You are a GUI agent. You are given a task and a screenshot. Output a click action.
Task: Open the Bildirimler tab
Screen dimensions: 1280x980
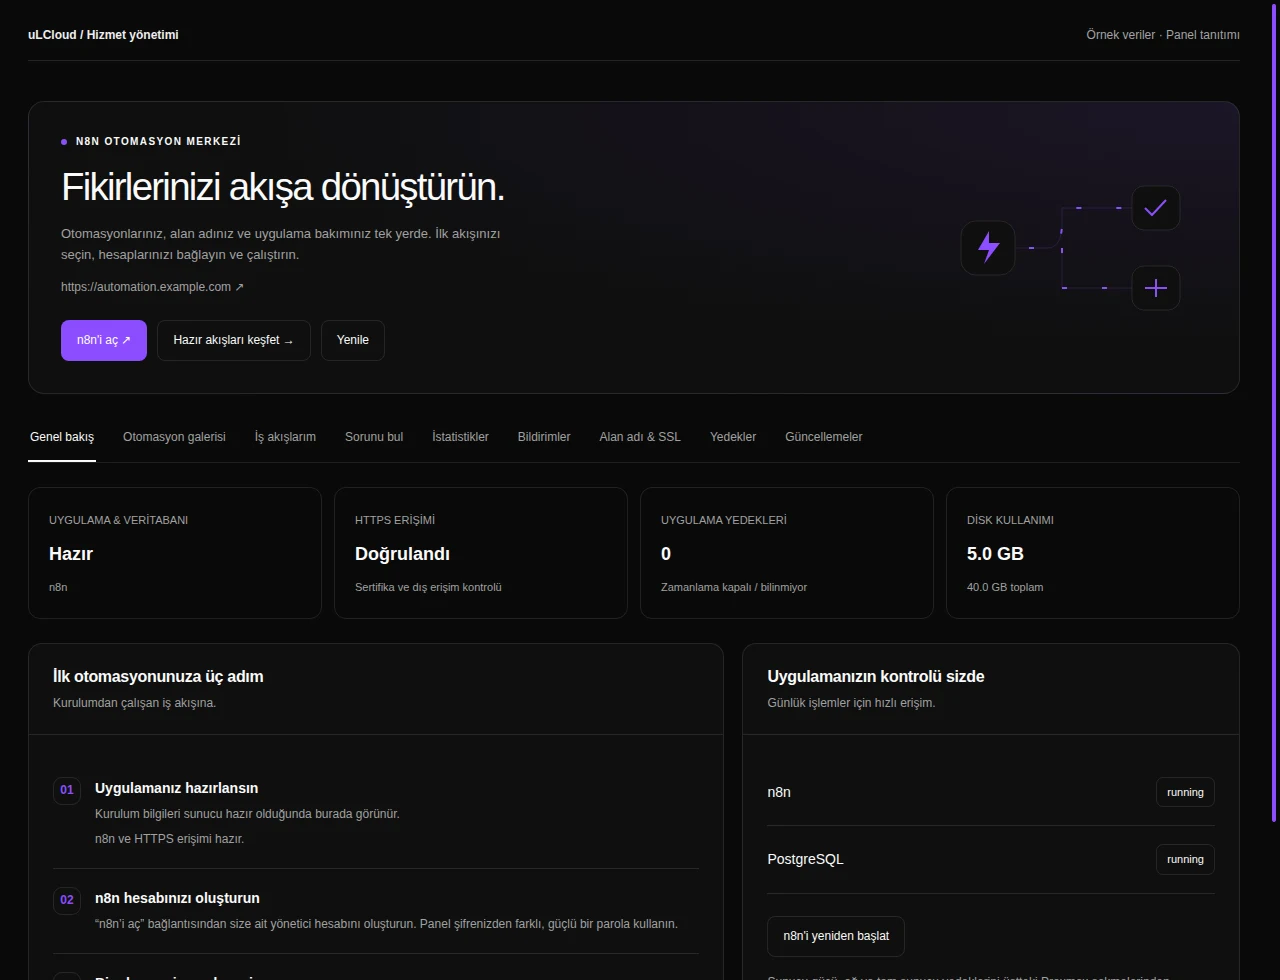click(x=544, y=437)
